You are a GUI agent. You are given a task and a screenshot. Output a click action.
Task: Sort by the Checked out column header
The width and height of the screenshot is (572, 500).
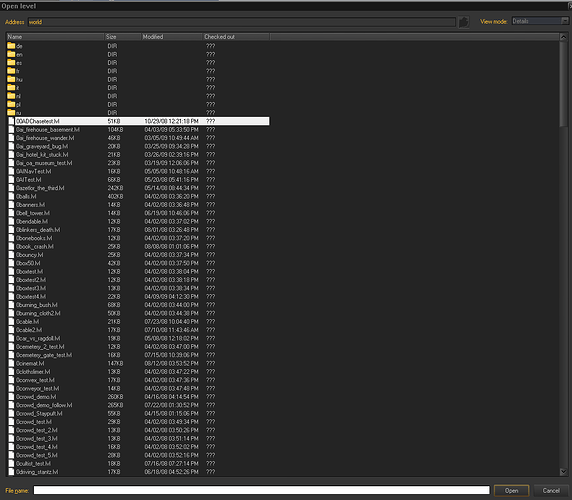pyautogui.click(x=236, y=37)
